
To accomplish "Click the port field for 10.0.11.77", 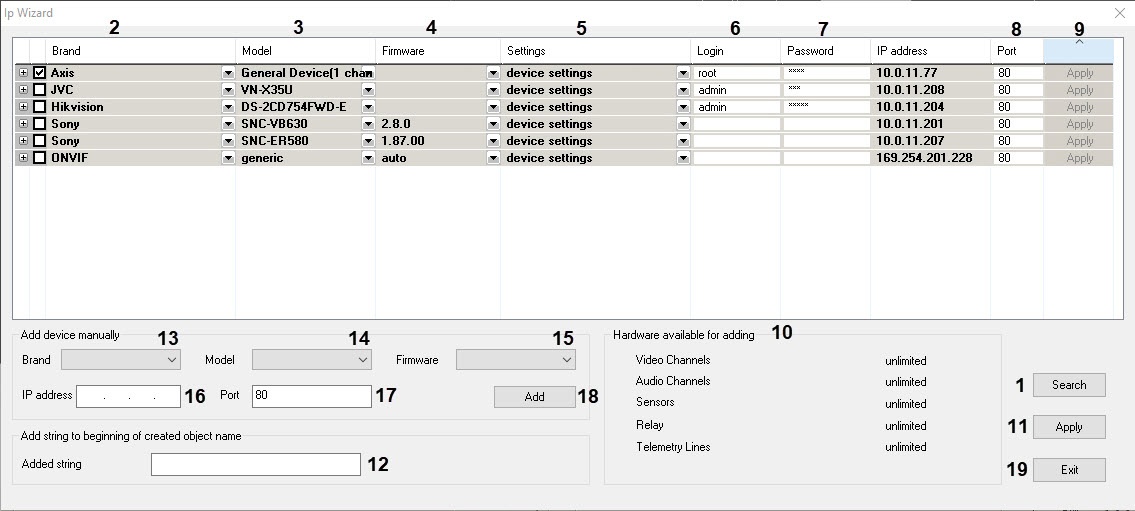I will (x=1018, y=73).
